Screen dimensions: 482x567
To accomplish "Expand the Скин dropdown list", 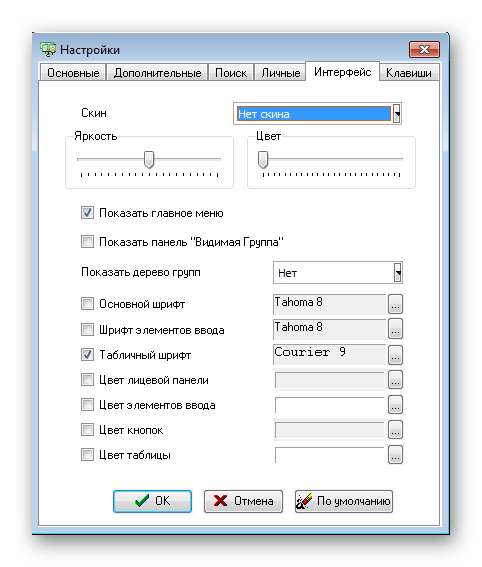I will [397, 114].
